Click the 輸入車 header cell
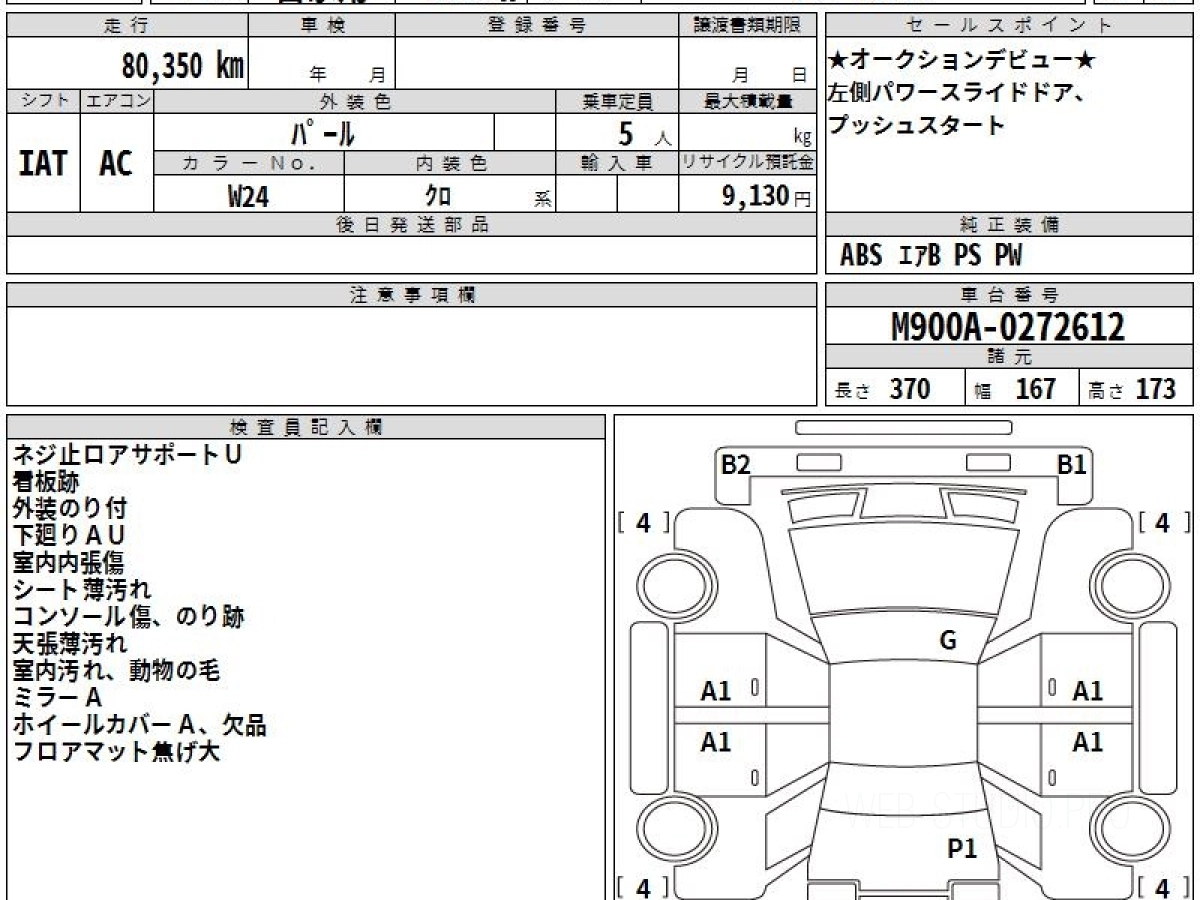 (617, 163)
